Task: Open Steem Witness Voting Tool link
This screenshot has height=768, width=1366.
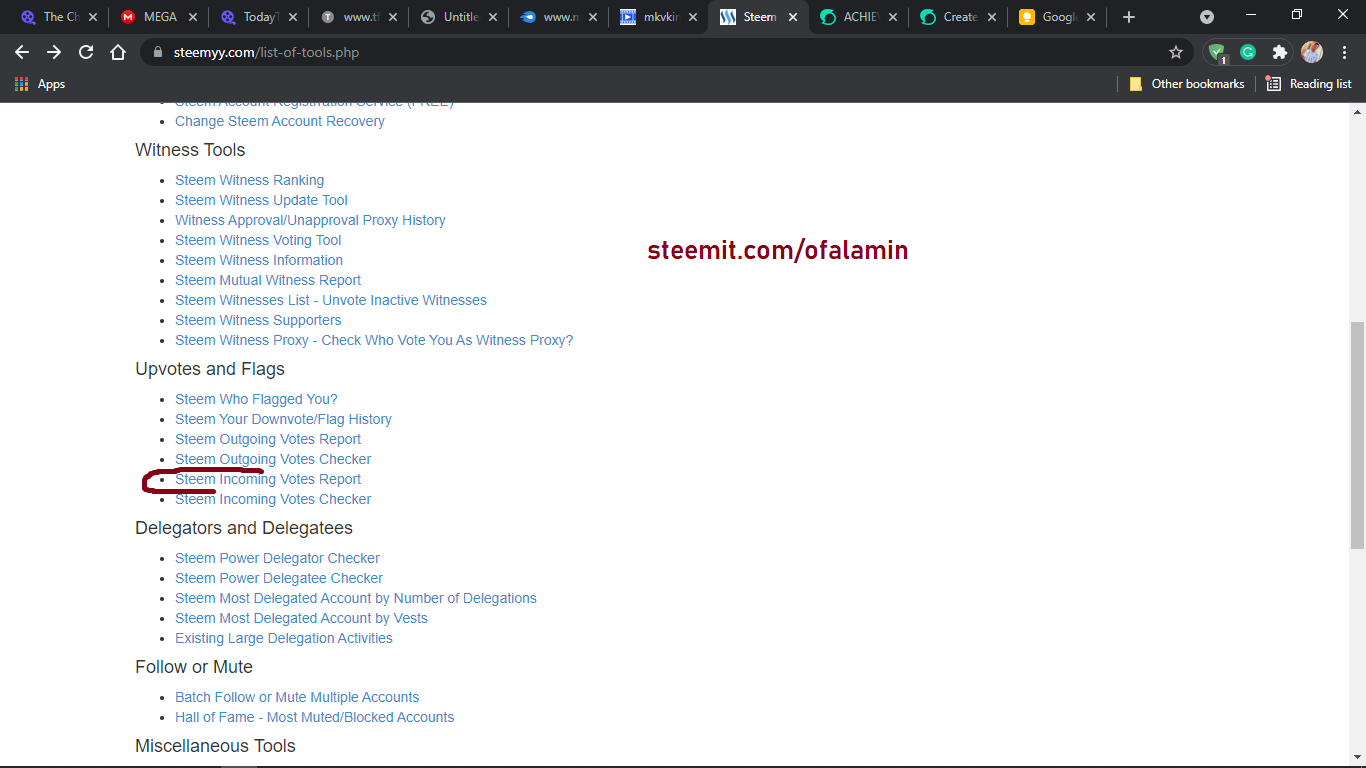Action: 258,240
